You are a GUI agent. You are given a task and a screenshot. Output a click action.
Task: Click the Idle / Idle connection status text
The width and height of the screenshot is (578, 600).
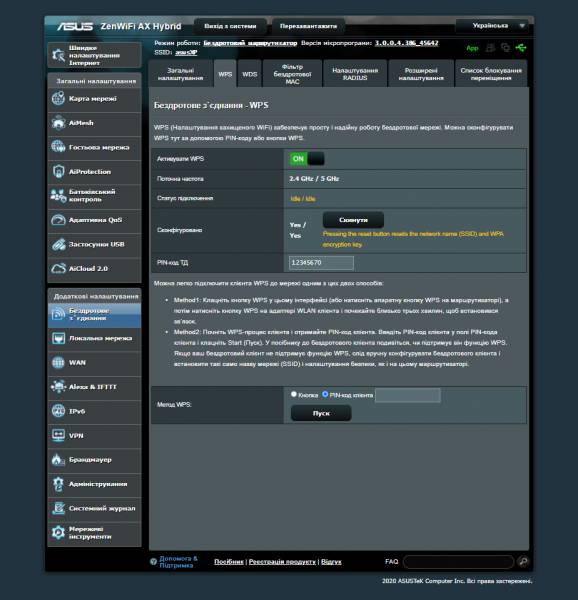coord(303,199)
